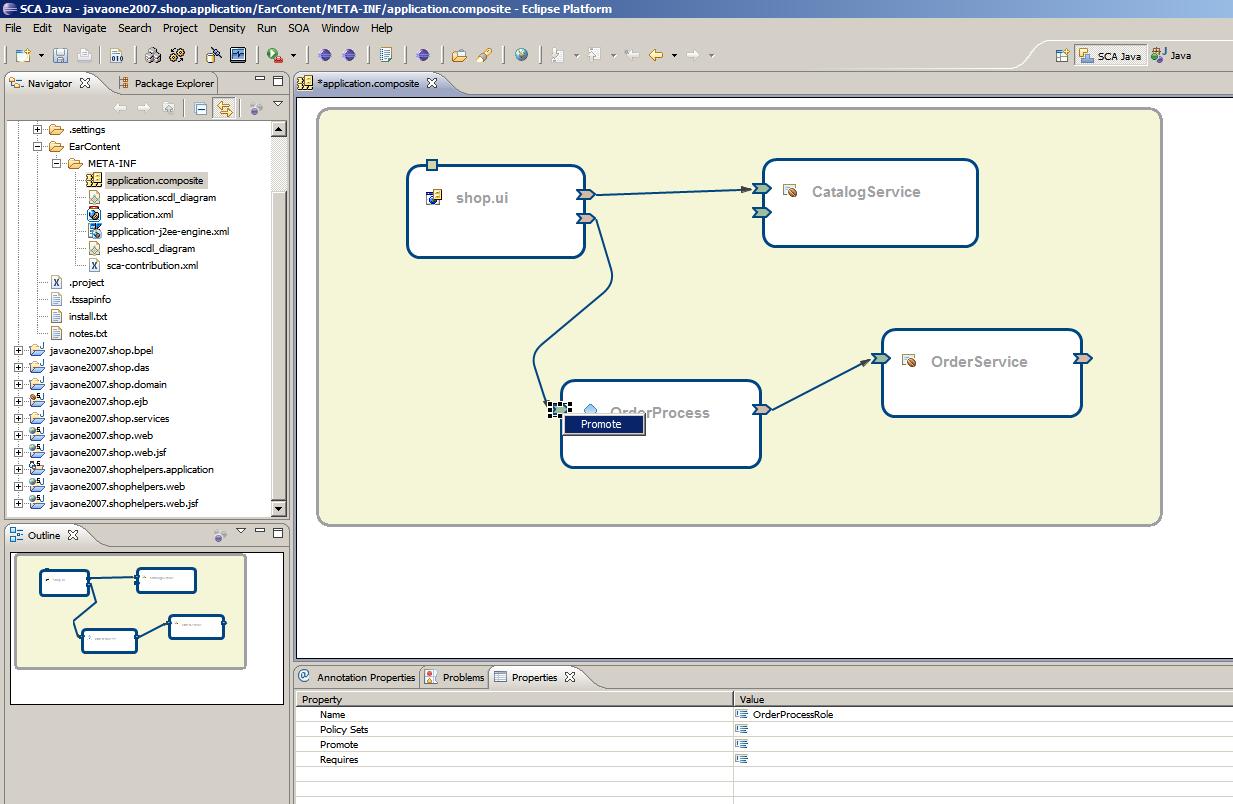Click the OrderProcessRole name value

click(x=793, y=714)
